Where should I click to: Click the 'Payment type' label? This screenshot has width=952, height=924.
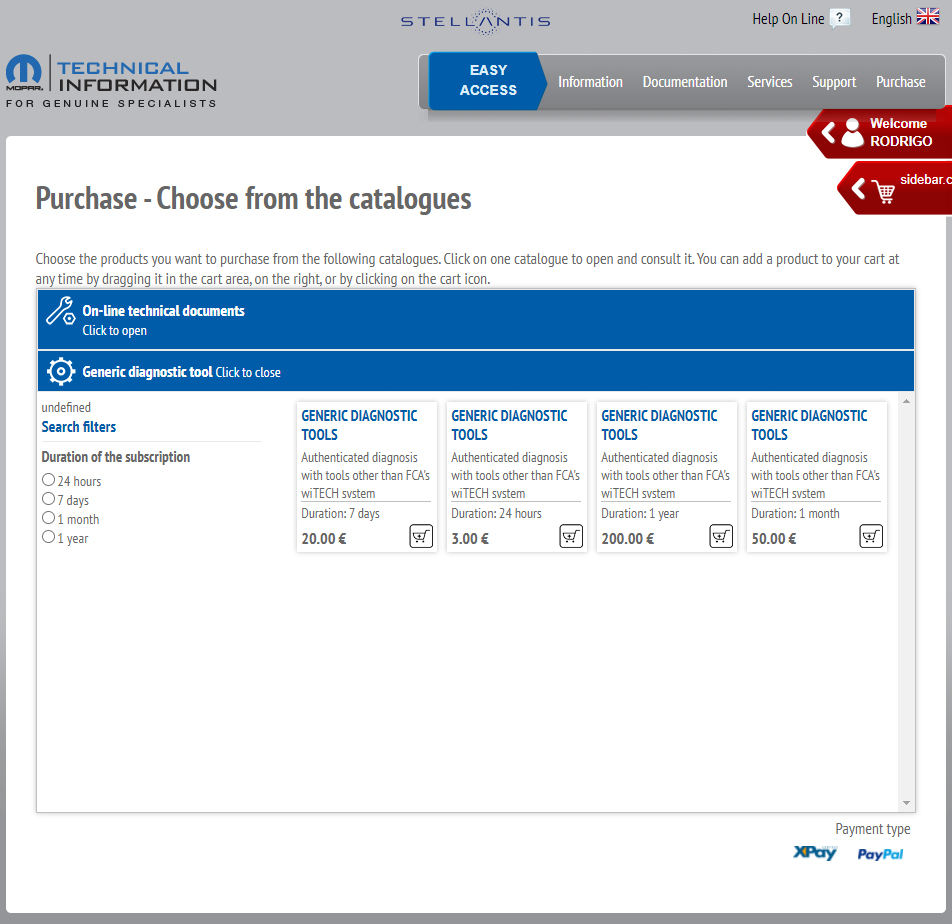click(x=872, y=829)
